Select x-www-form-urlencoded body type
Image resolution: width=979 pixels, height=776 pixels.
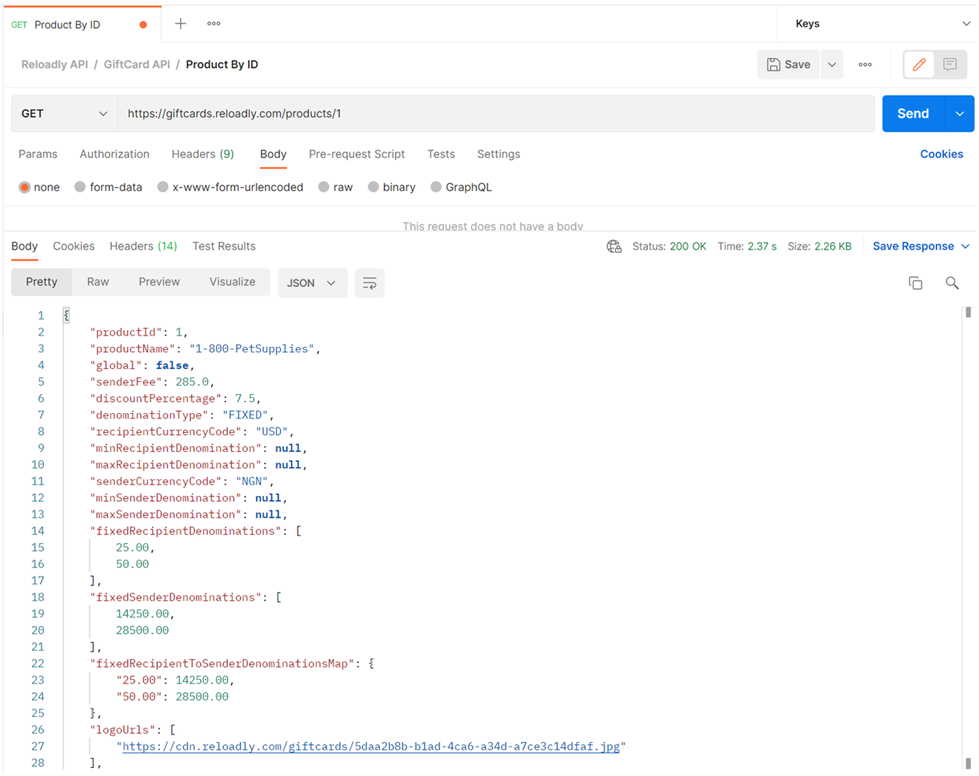pos(230,187)
